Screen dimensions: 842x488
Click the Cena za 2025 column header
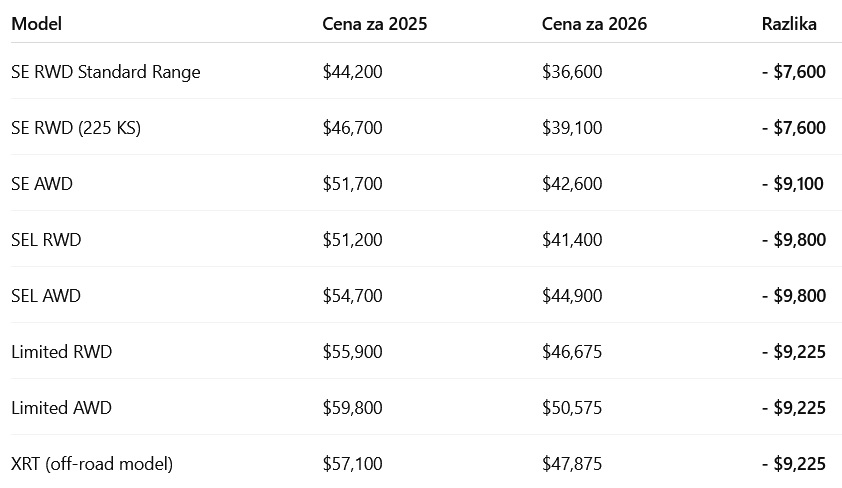pos(374,24)
